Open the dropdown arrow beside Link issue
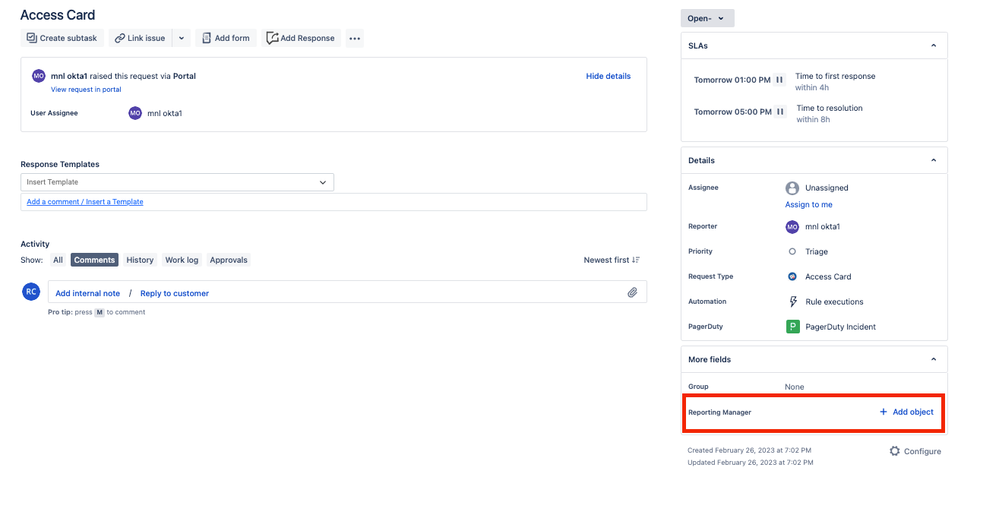Screen dimensions: 999x505 (182, 38)
